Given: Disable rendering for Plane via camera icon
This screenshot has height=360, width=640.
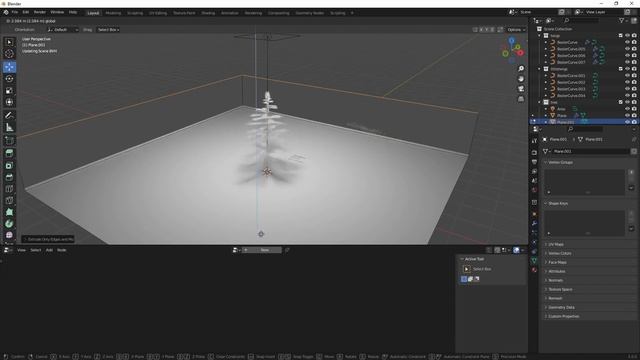Looking at the screenshot, I should pyautogui.click(x=634, y=116).
